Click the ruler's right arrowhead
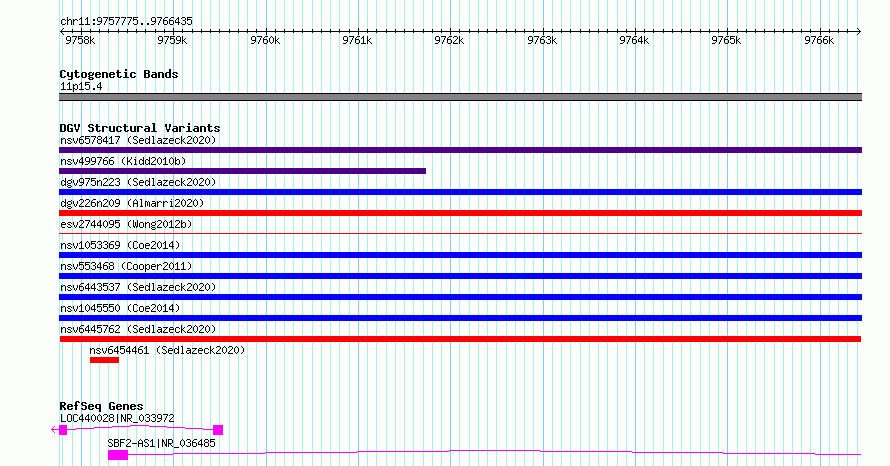The height and width of the screenshot is (466, 890). point(859,32)
